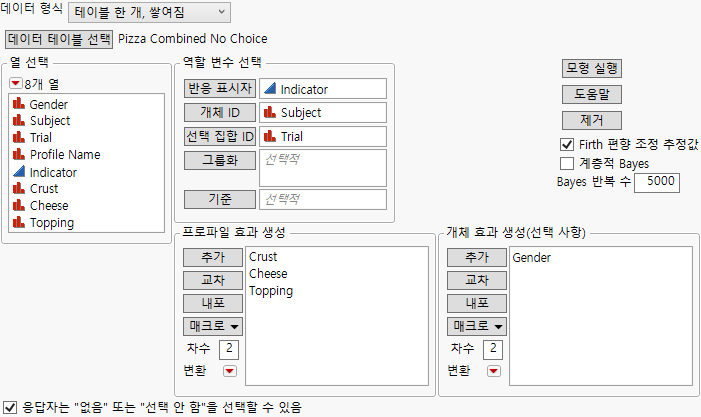Disable Firth 편향 조정 추정값 checkbox
The width and height of the screenshot is (701, 417).
click(x=567, y=144)
